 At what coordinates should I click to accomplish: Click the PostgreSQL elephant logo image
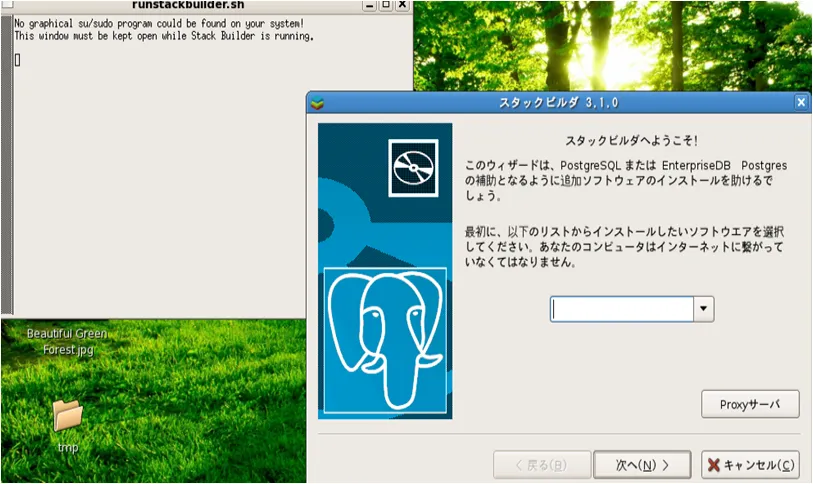385,340
